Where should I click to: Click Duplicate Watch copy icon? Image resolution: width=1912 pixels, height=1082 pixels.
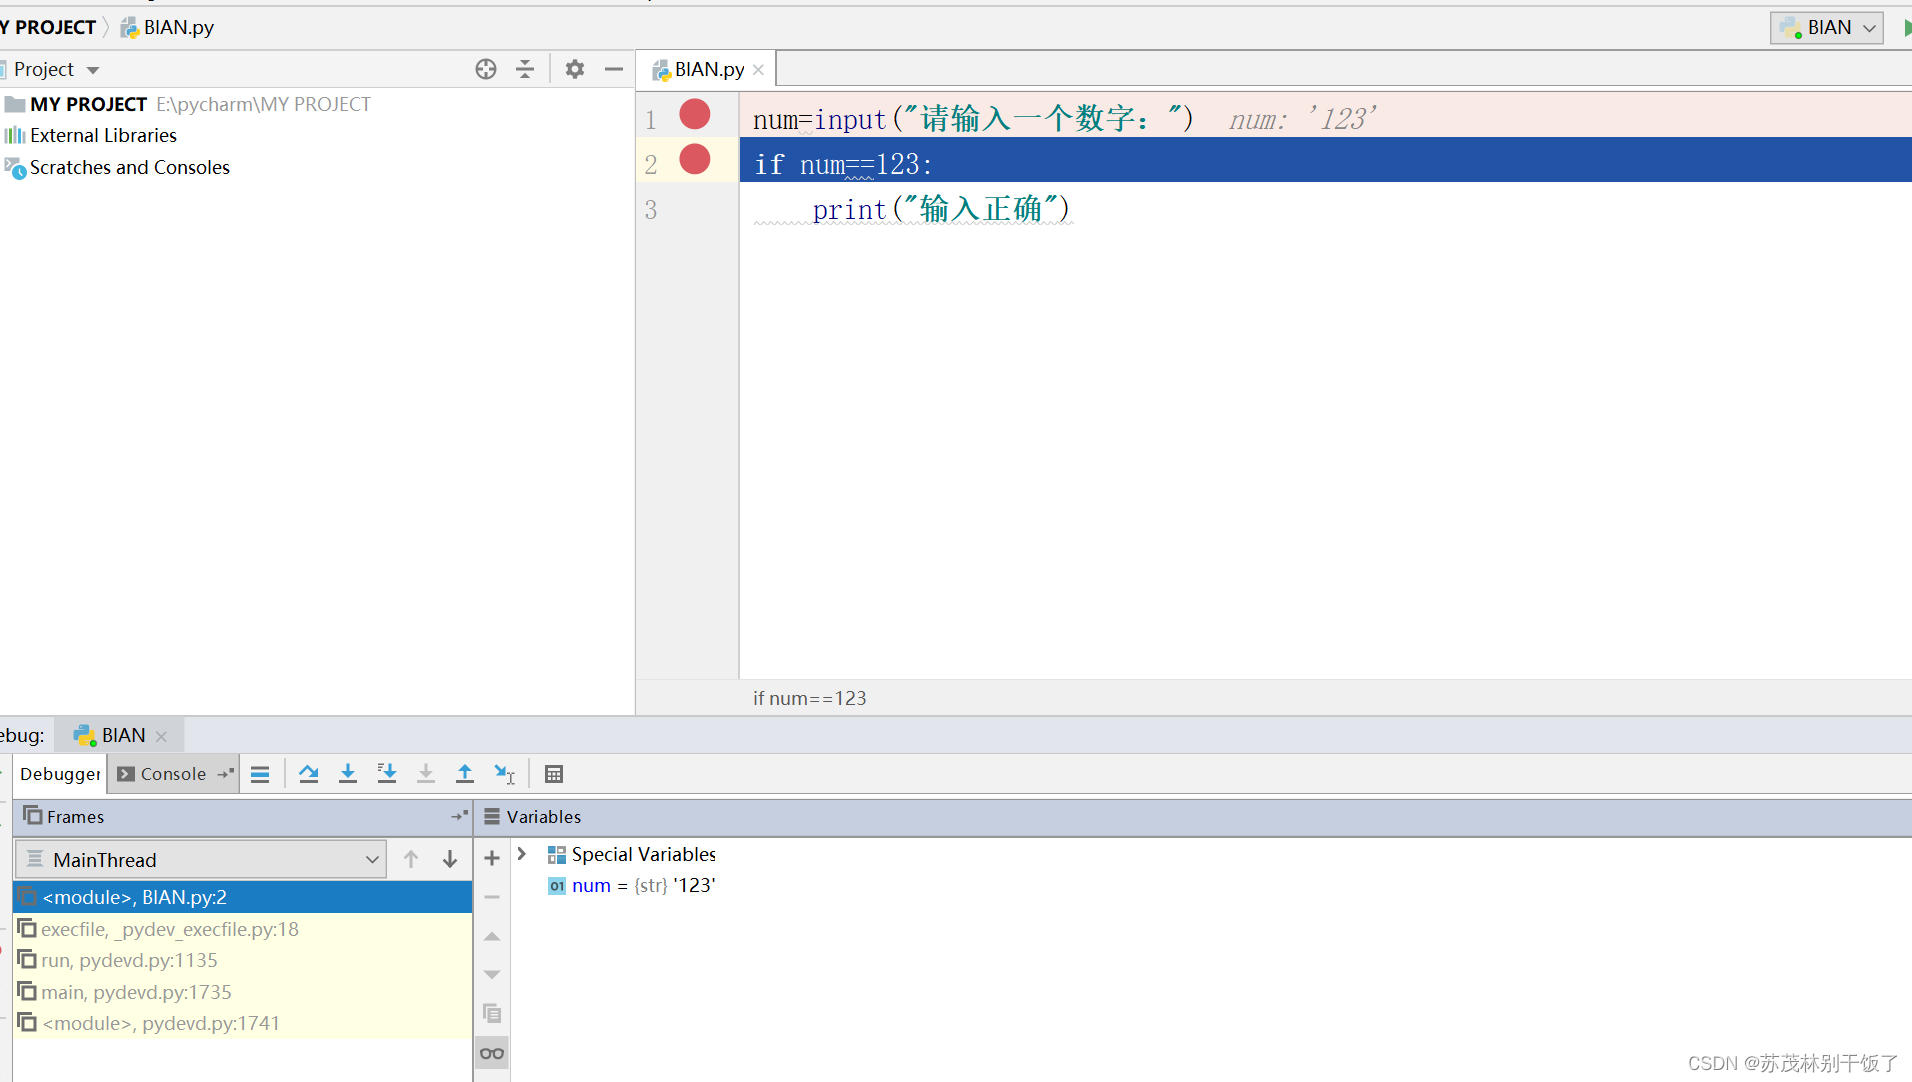[x=492, y=1013]
